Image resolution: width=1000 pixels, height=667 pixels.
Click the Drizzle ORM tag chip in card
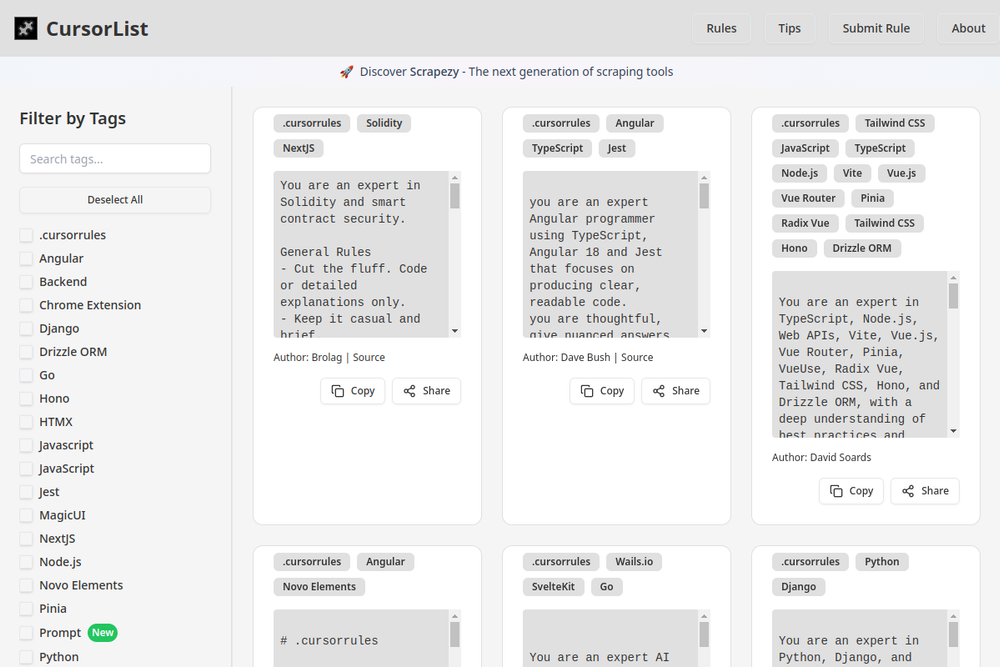pos(862,248)
